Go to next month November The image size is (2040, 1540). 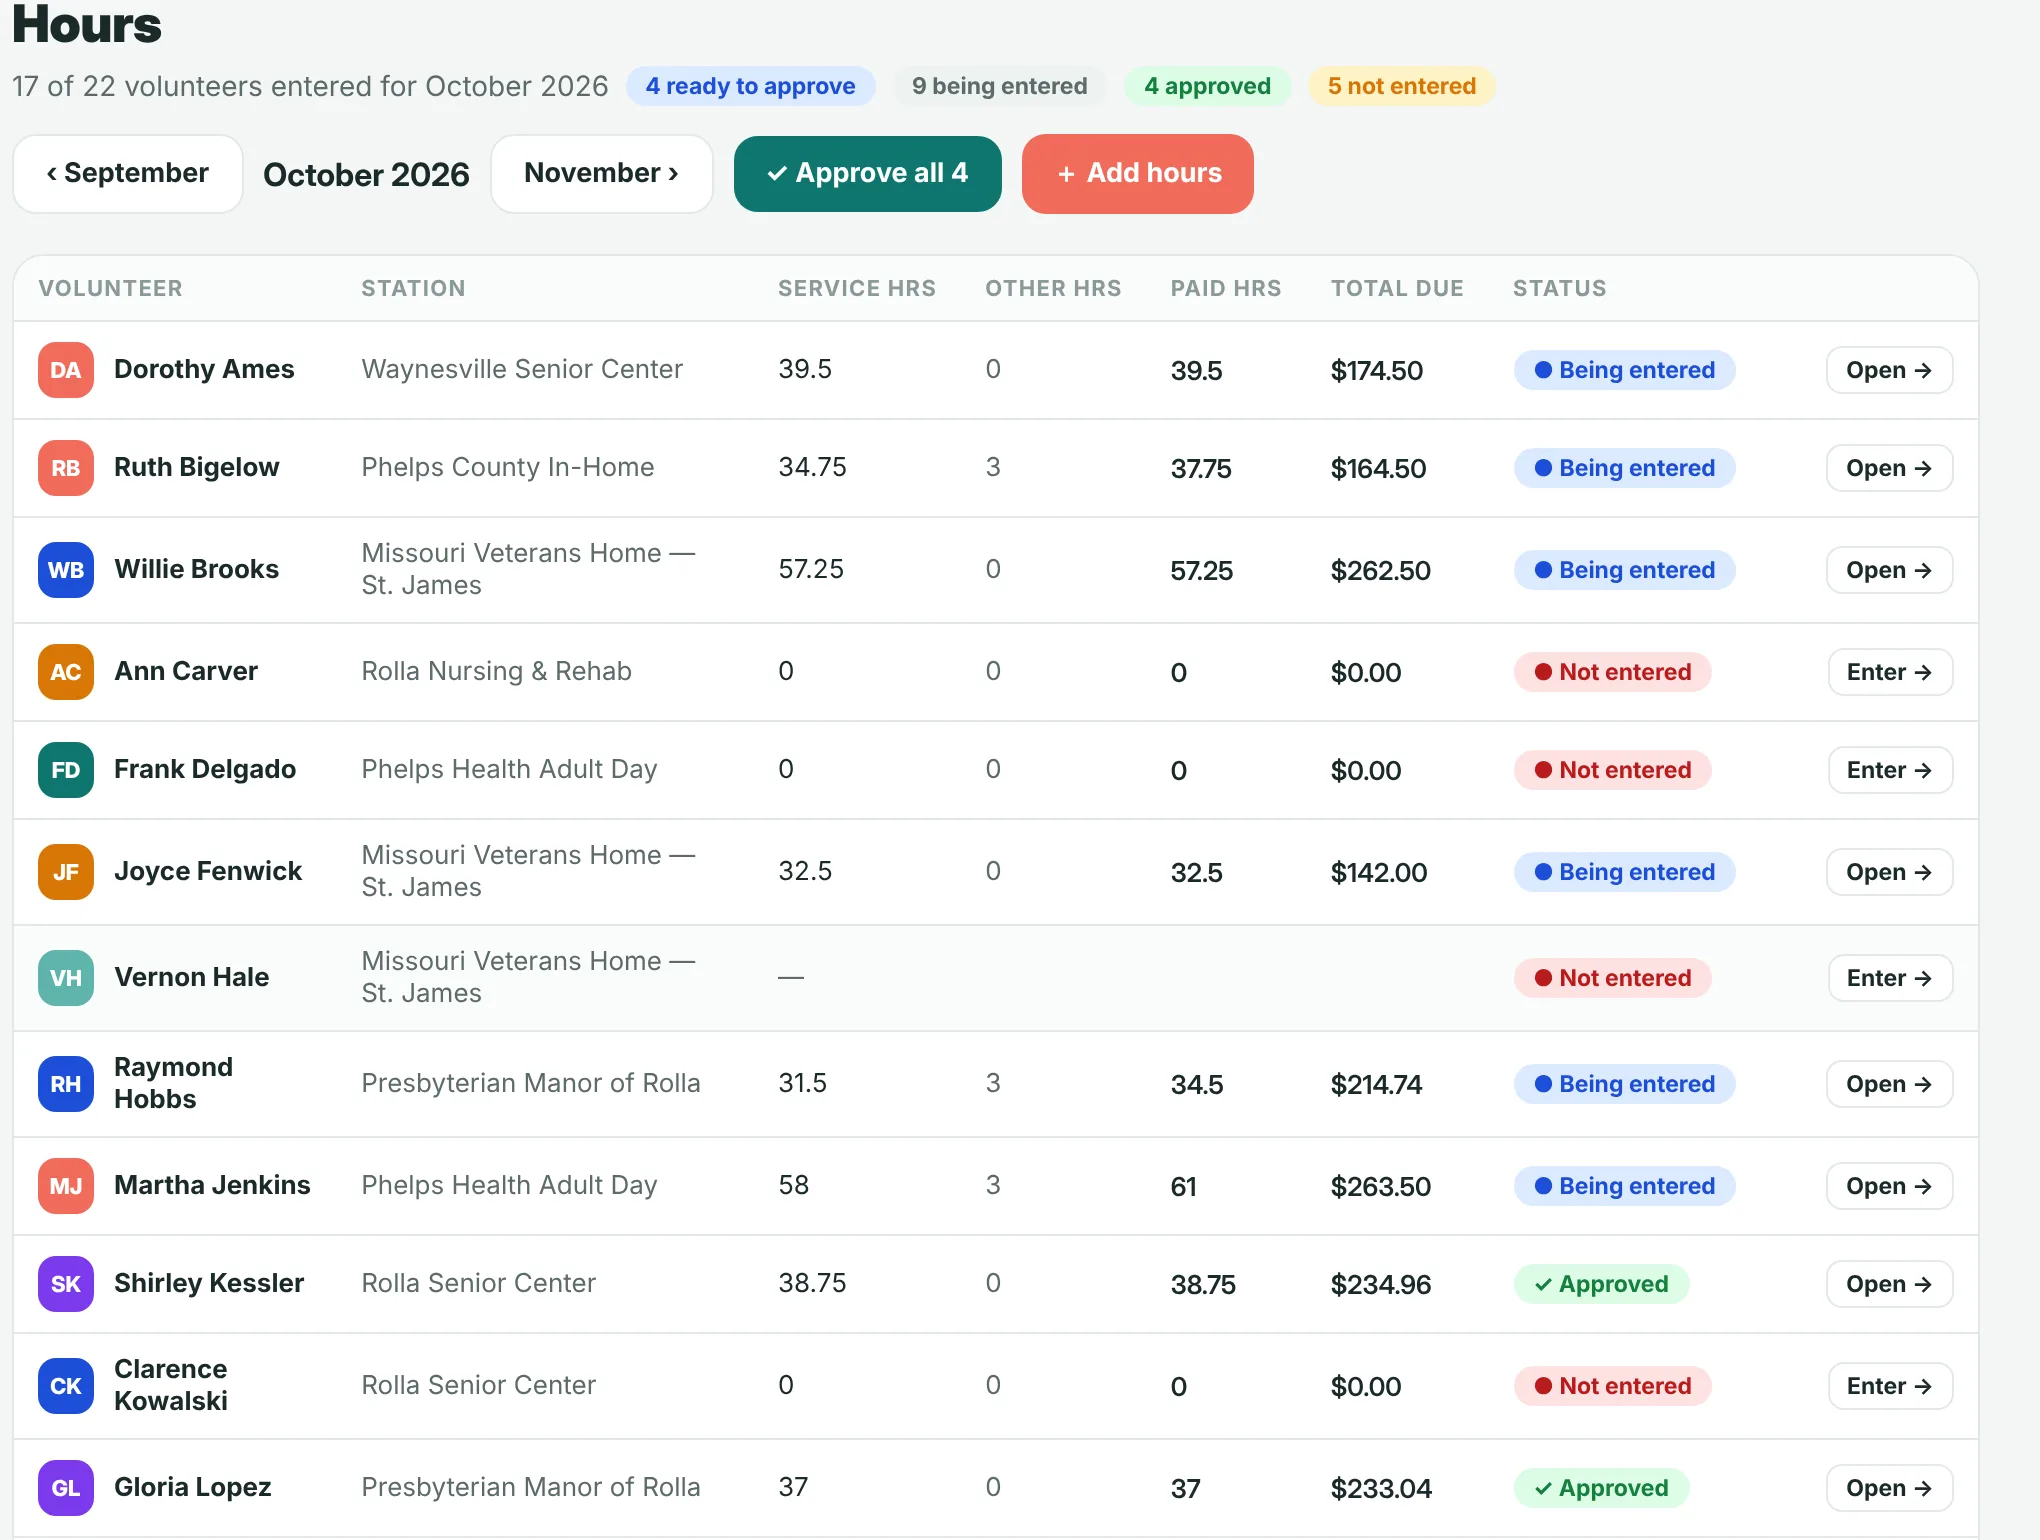(x=602, y=174)
